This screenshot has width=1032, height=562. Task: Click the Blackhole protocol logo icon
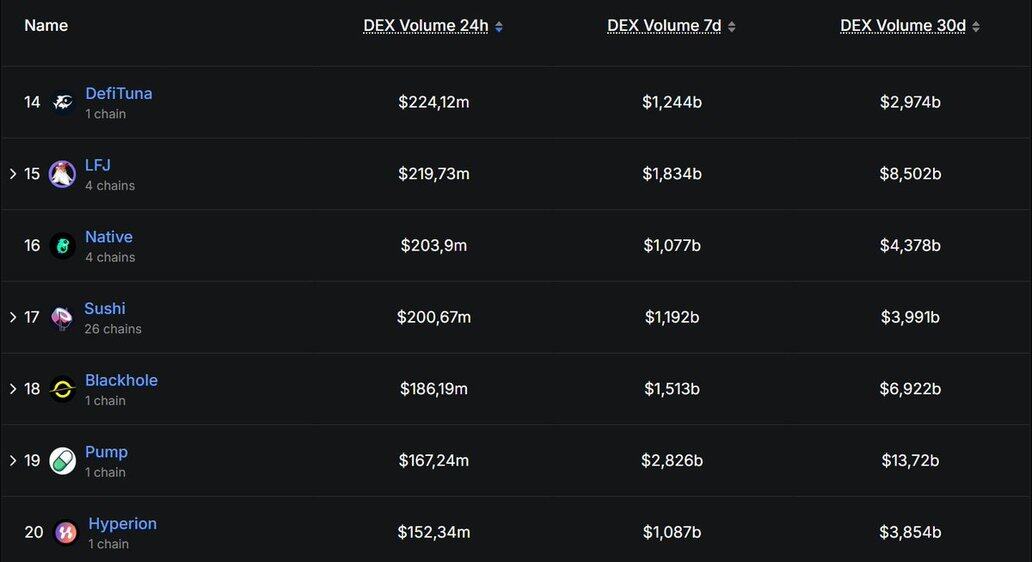click(62, 389)
